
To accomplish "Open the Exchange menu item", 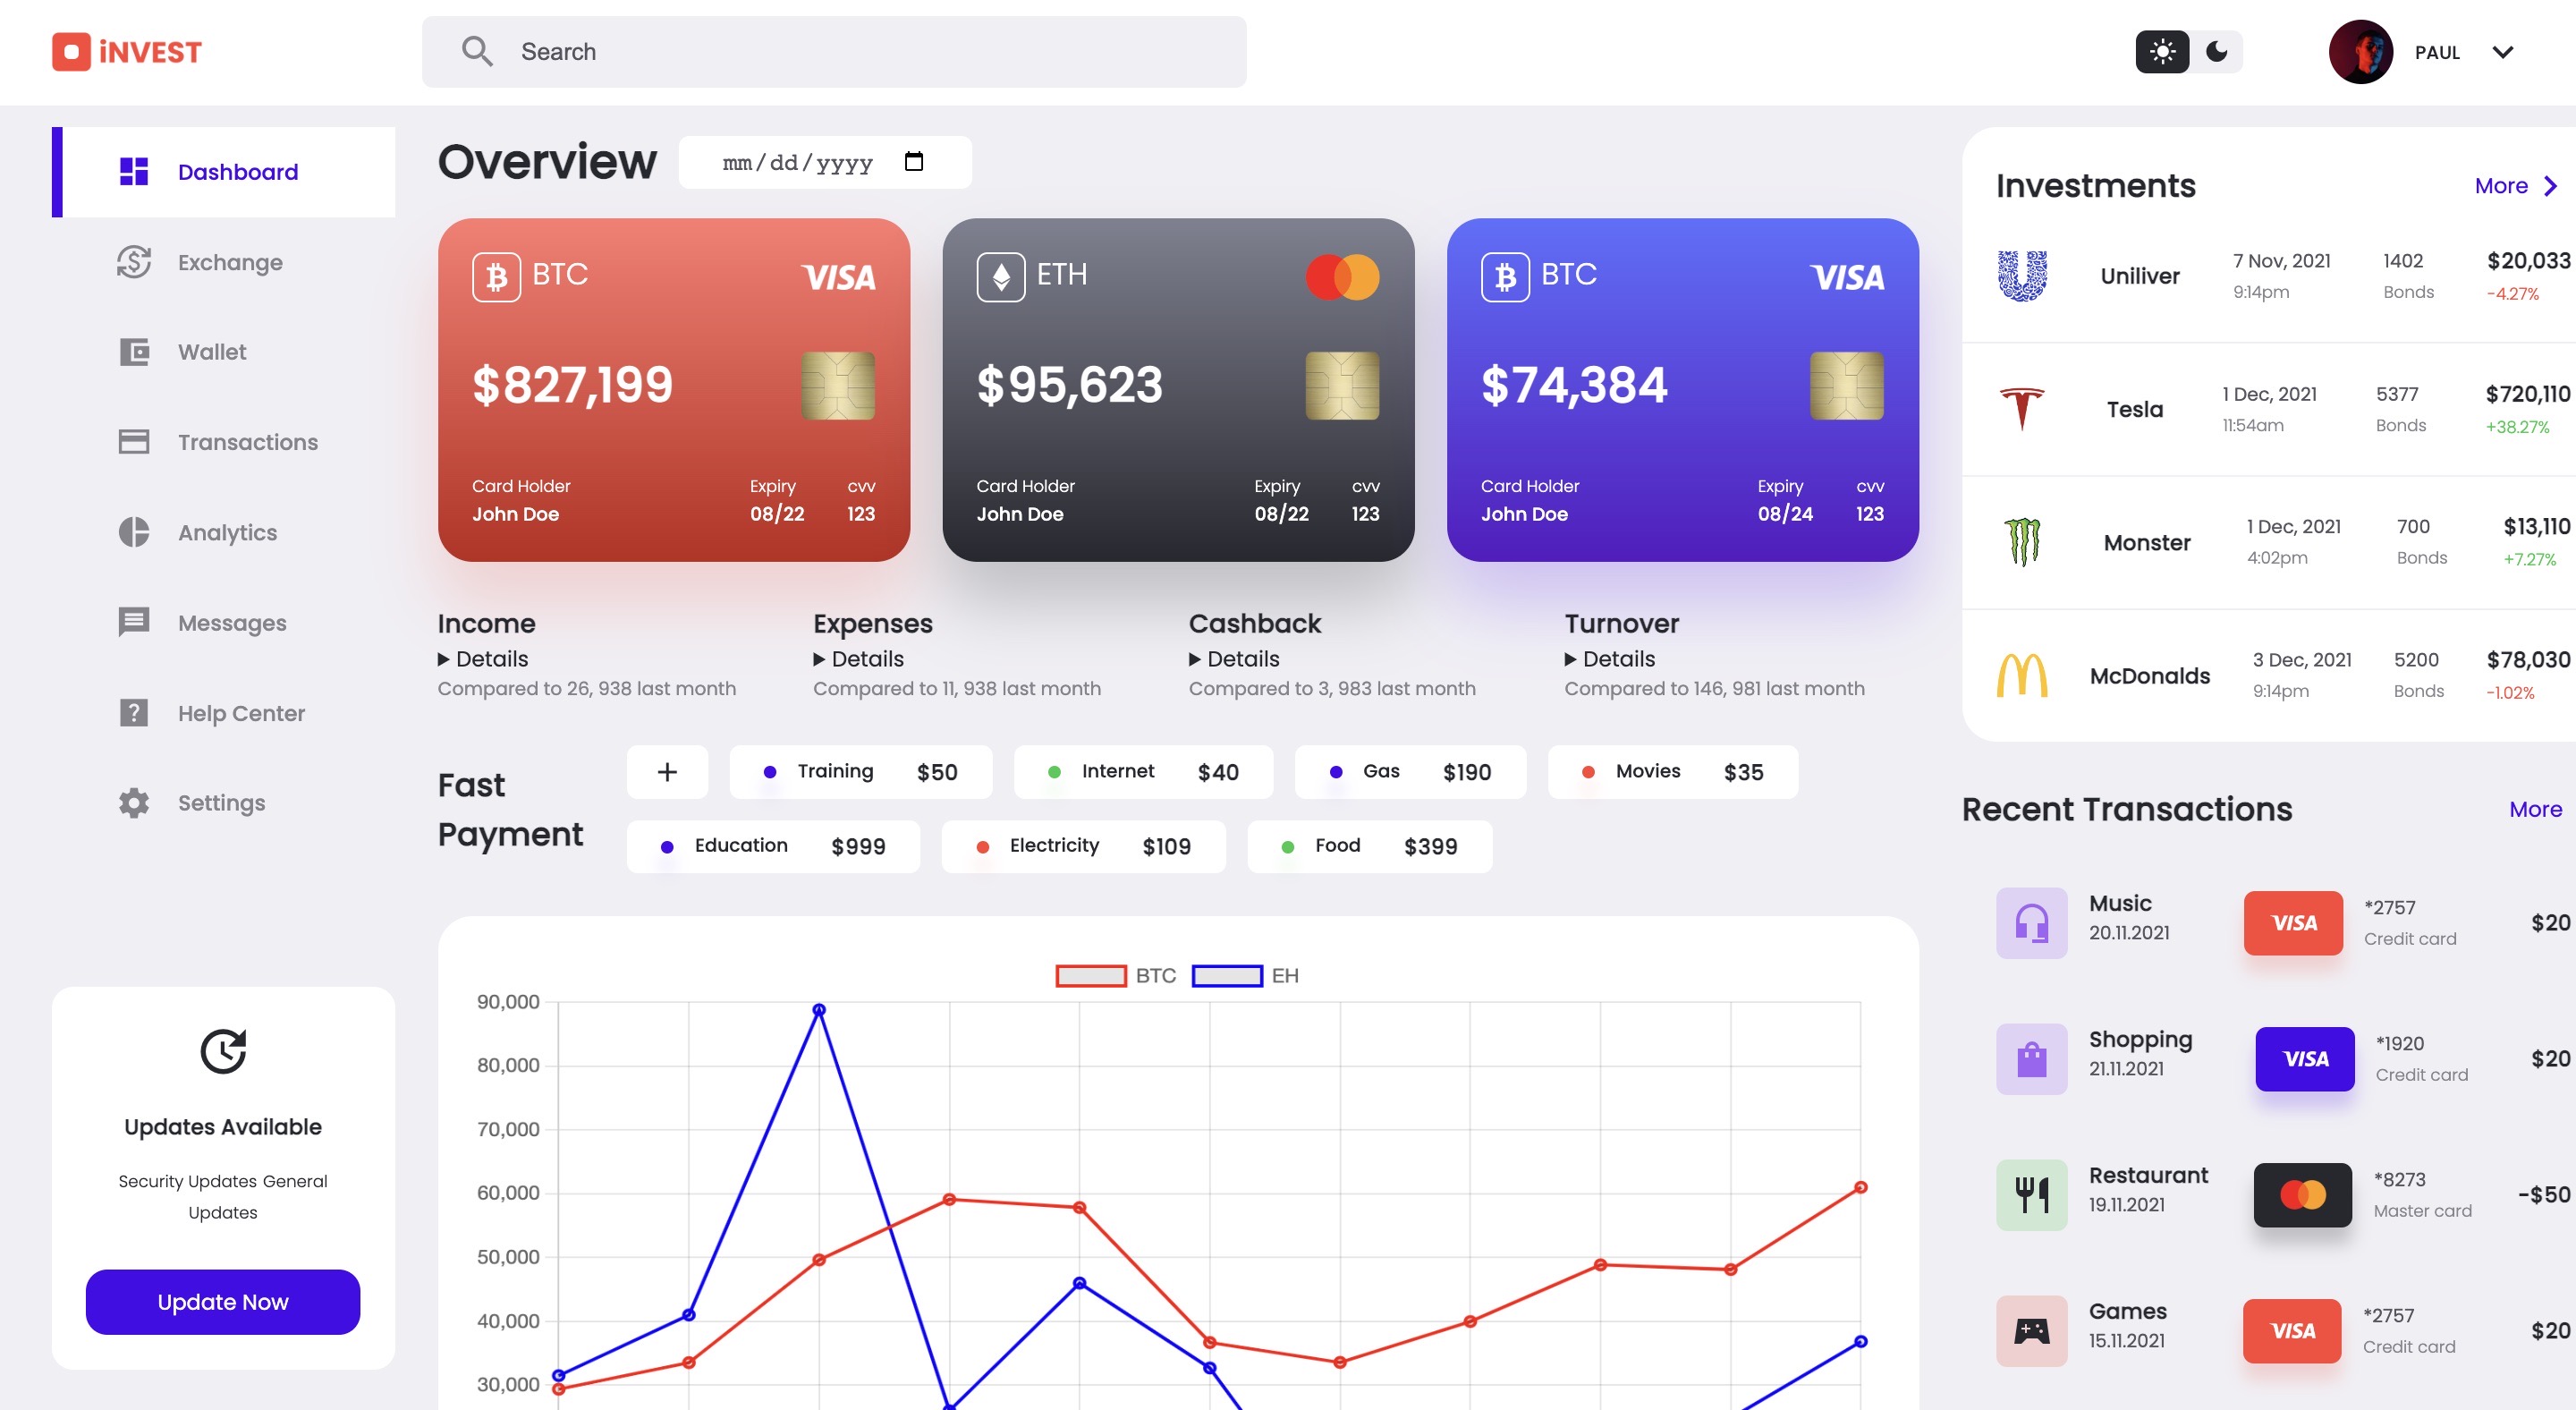I will click(223, 262).
